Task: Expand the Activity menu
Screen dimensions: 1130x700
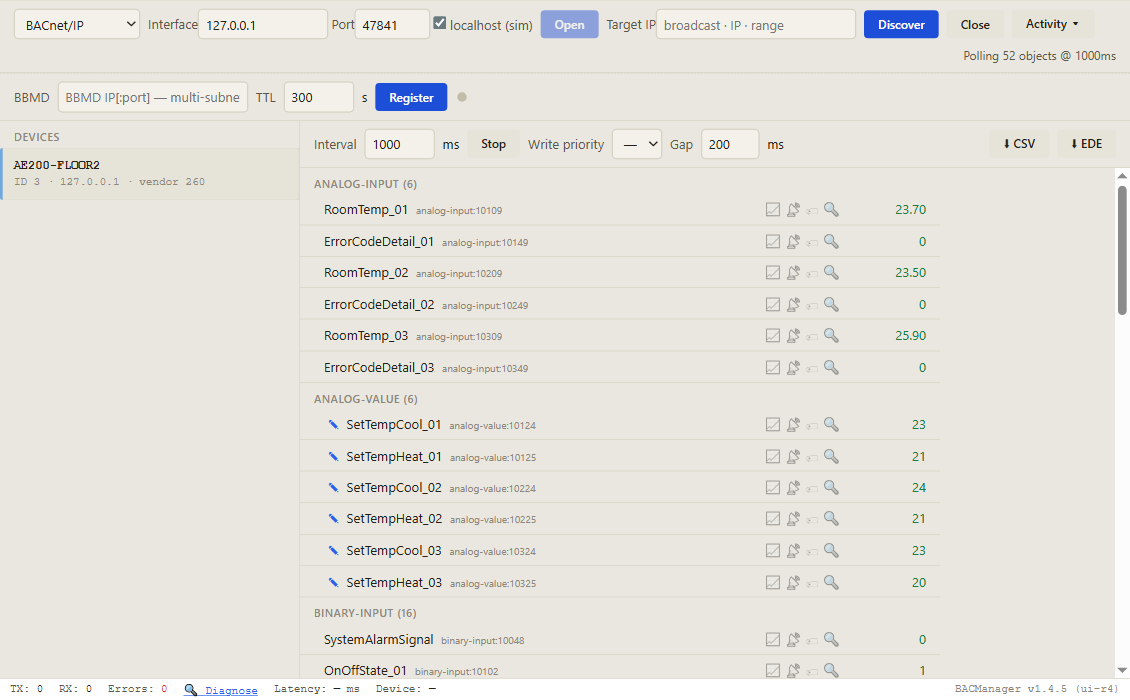Action: pos(1052,24)
